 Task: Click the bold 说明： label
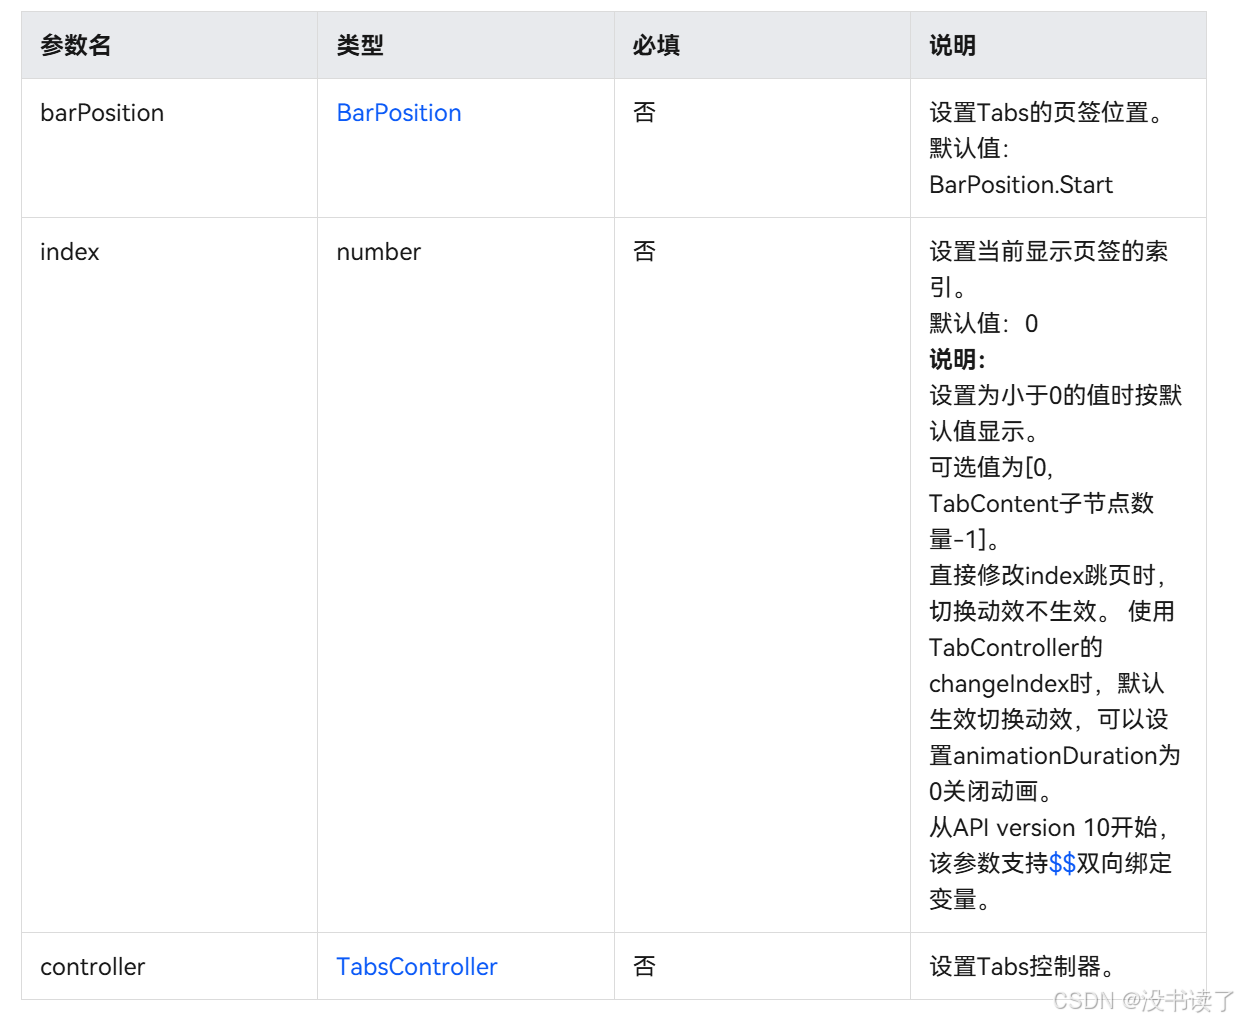coord(957,360)
